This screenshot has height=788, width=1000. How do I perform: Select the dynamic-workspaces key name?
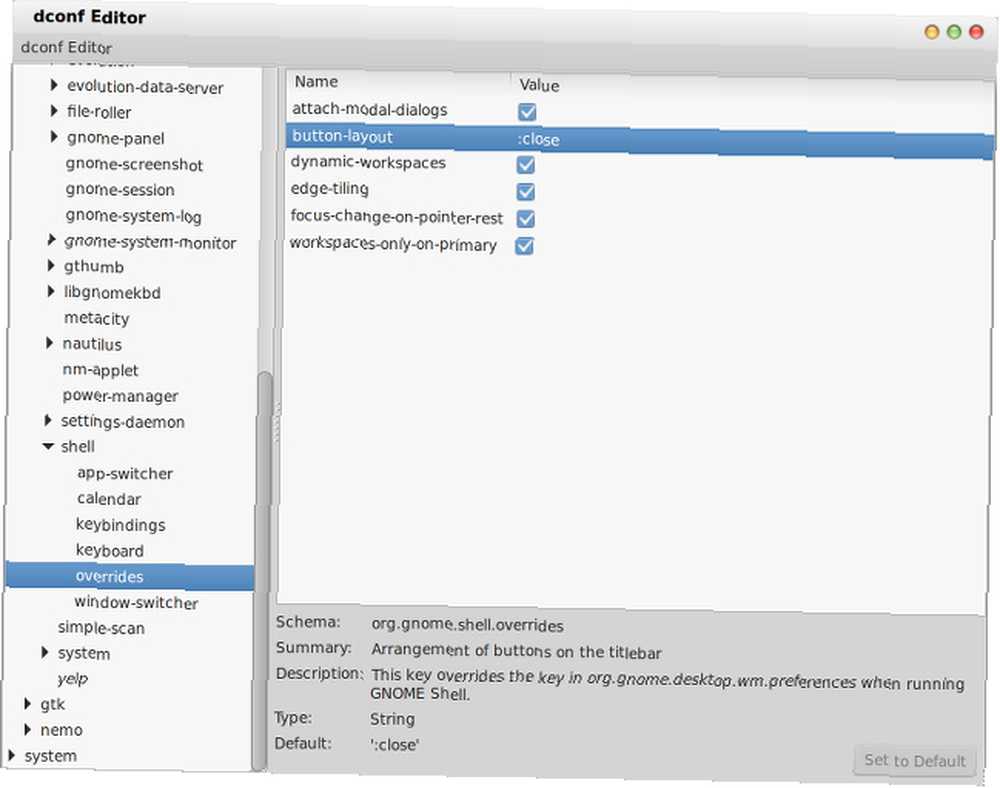point(368,163)
